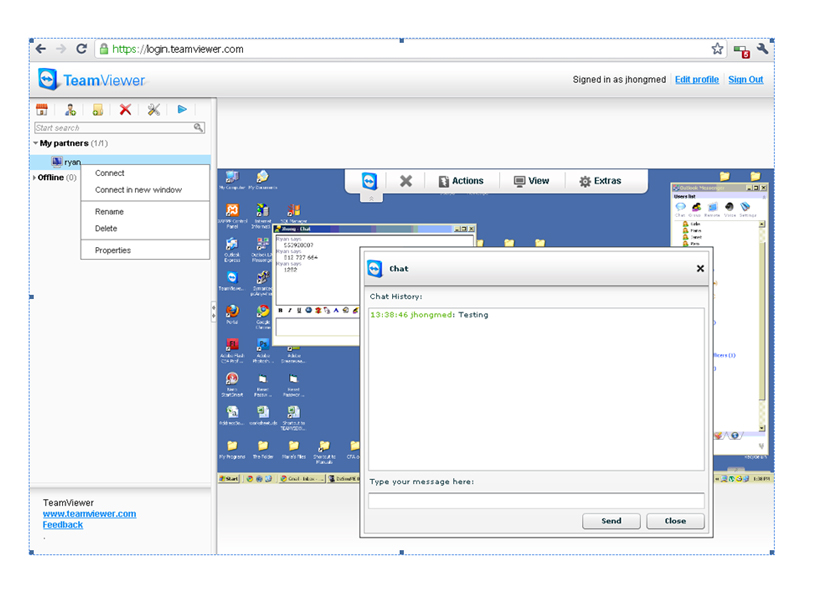This screenshot has height=589, width=836.
Task: Select the Add partner icon
Action: click(x=69, y=109)
